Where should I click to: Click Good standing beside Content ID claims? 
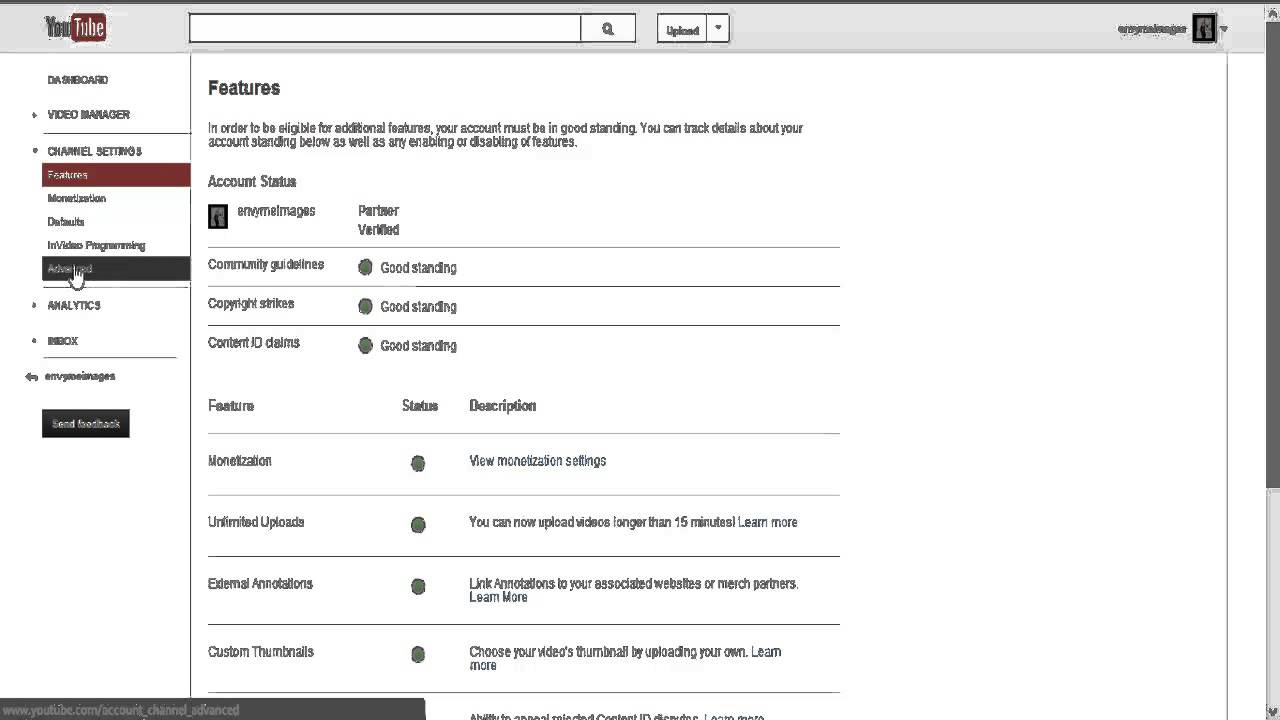point(418,346)
